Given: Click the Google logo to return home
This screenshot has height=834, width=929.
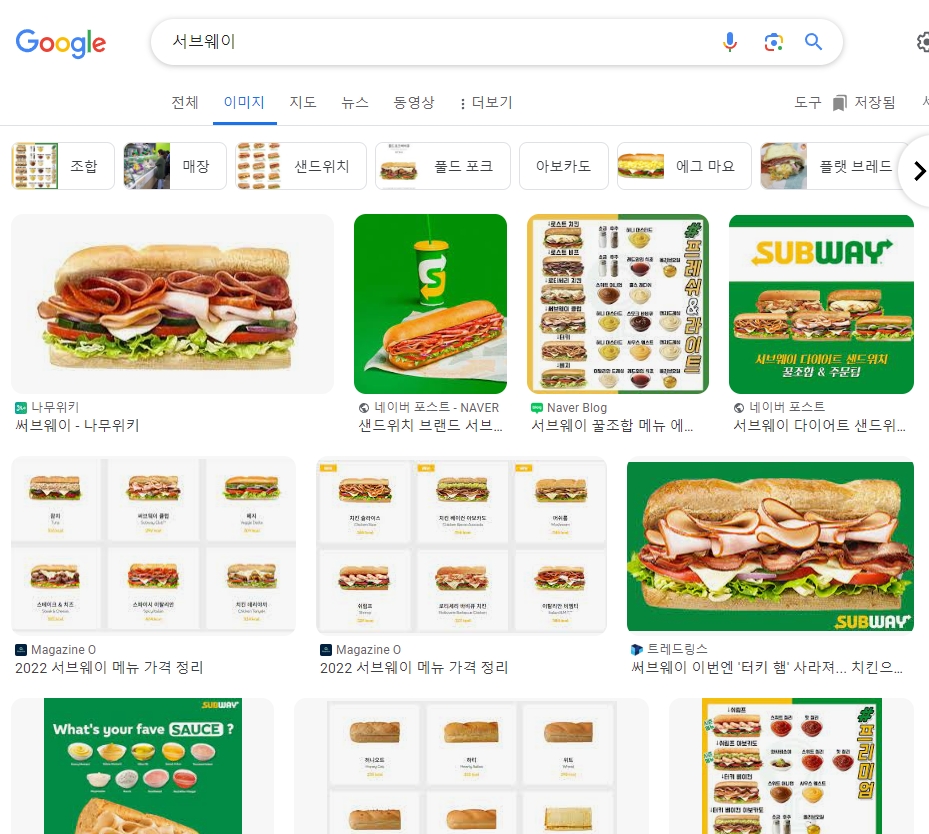Looking at the screenshot, I should (x=60, y=43).
